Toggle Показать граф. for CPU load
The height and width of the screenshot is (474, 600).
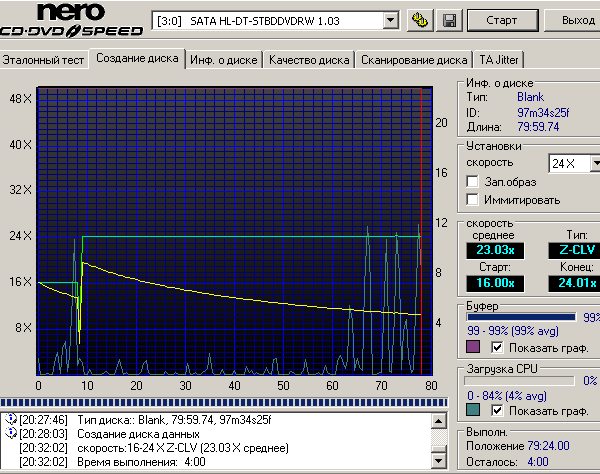click(497, 410)
